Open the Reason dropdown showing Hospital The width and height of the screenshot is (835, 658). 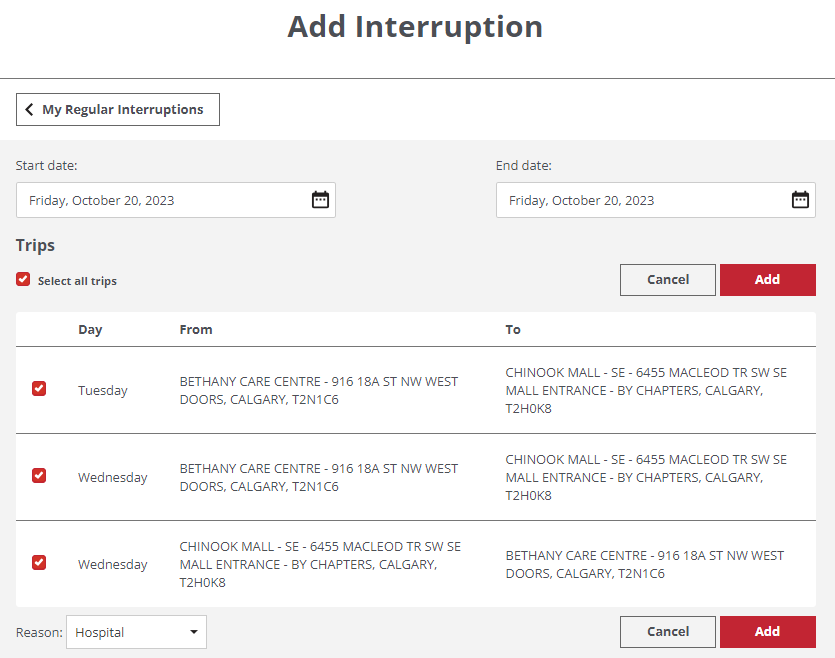coord(136,631)
